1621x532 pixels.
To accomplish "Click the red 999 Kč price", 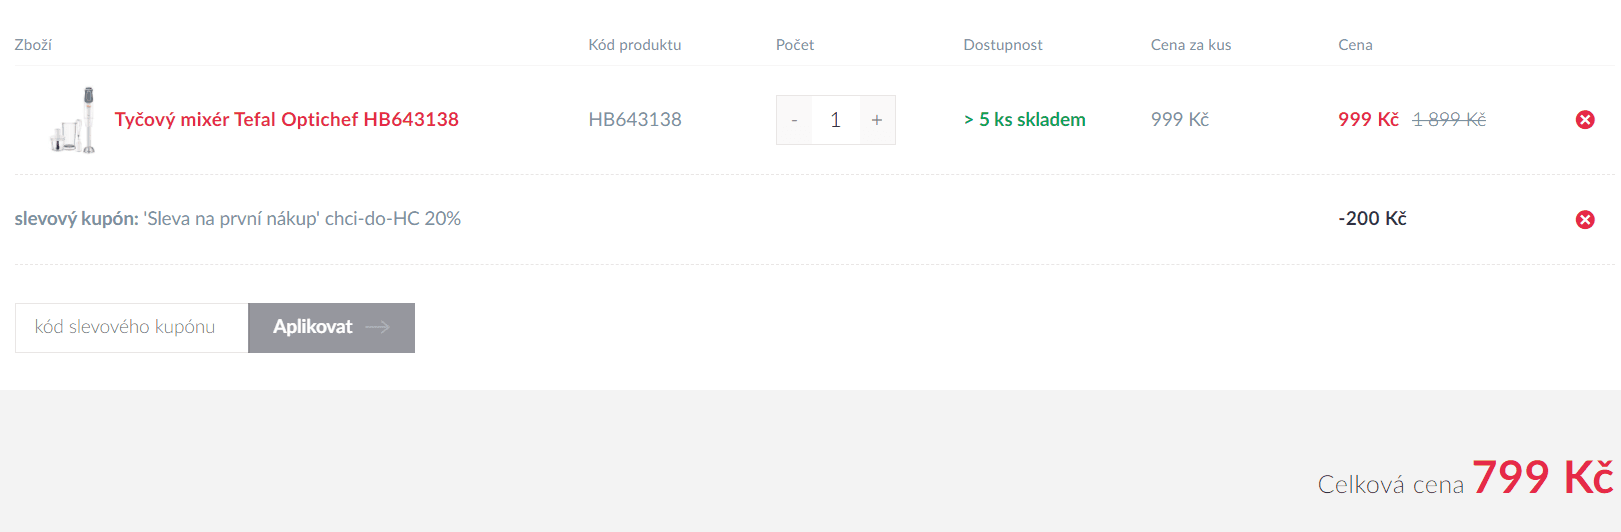I will pyautogui.click(x=1368, y=120).
